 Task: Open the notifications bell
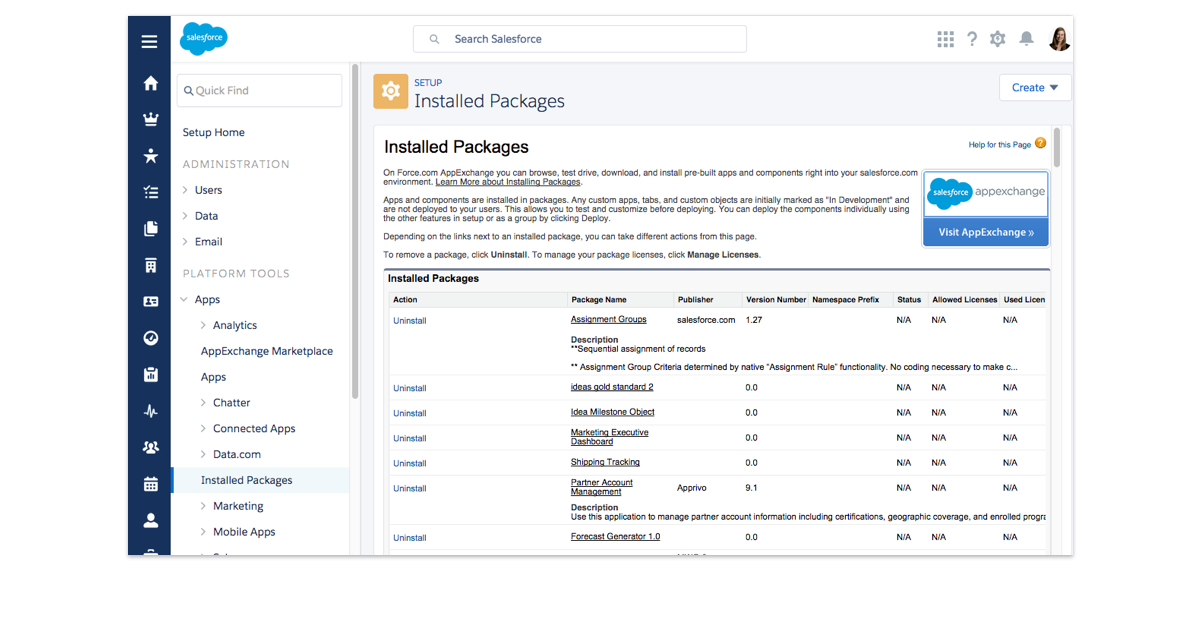[x=1026, y=39]
